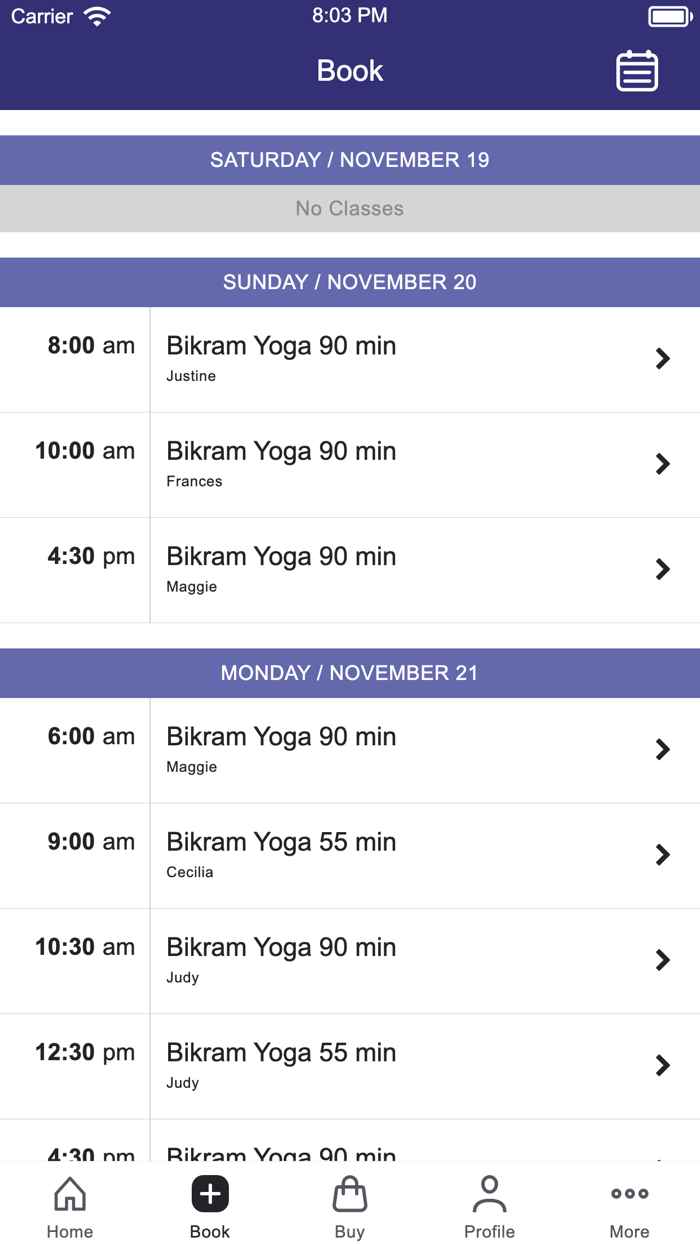The image size is (700, 1244).
Task: Select the SUNDAY / NOVEMBER 20 header
Action: [x=350, y=282]
